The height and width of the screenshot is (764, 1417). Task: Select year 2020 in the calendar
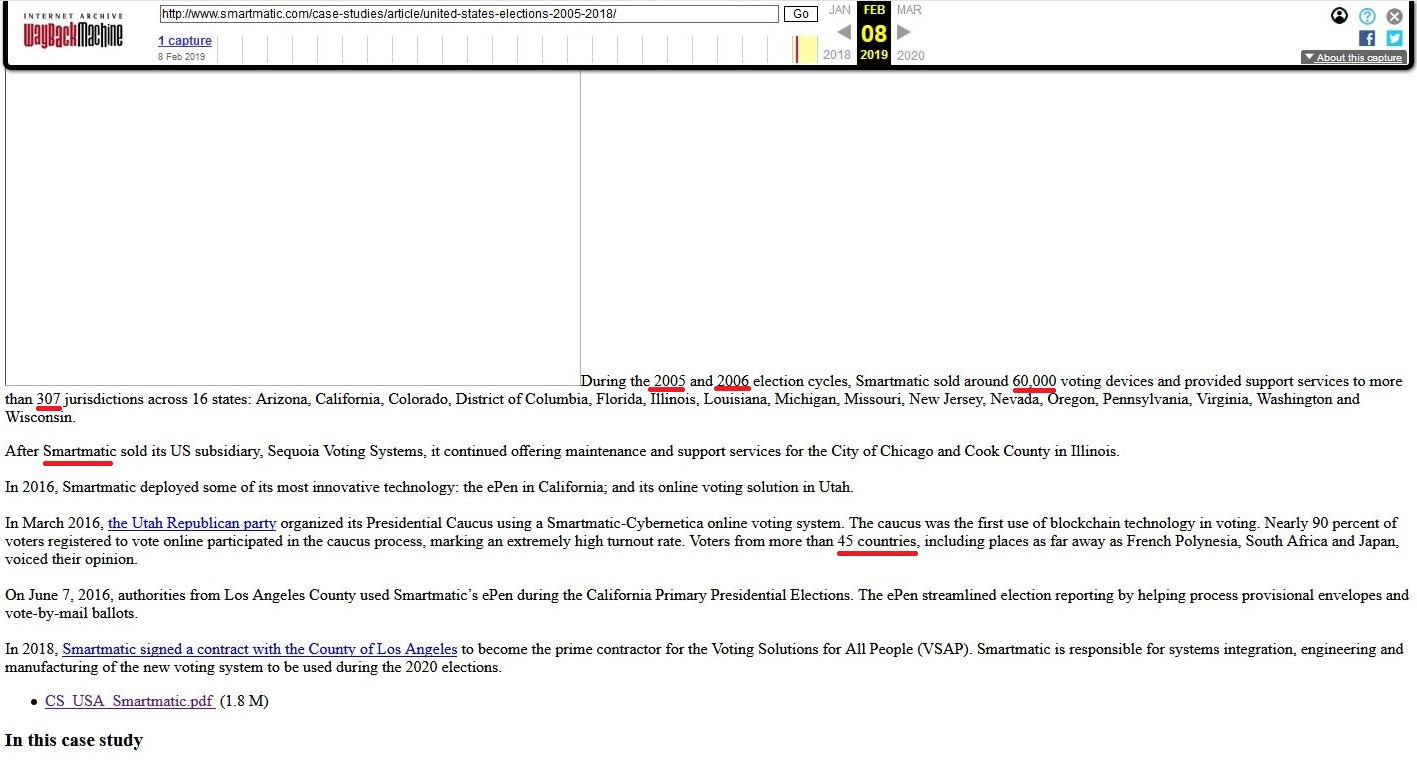click(910, 55)
